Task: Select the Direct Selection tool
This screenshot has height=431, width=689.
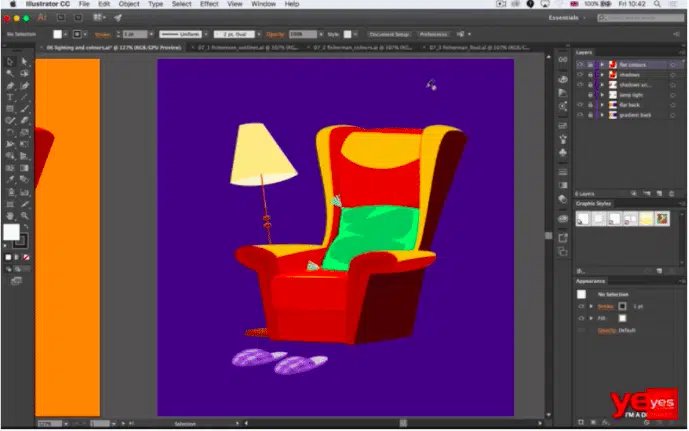Action: click(x=24, y=62)
